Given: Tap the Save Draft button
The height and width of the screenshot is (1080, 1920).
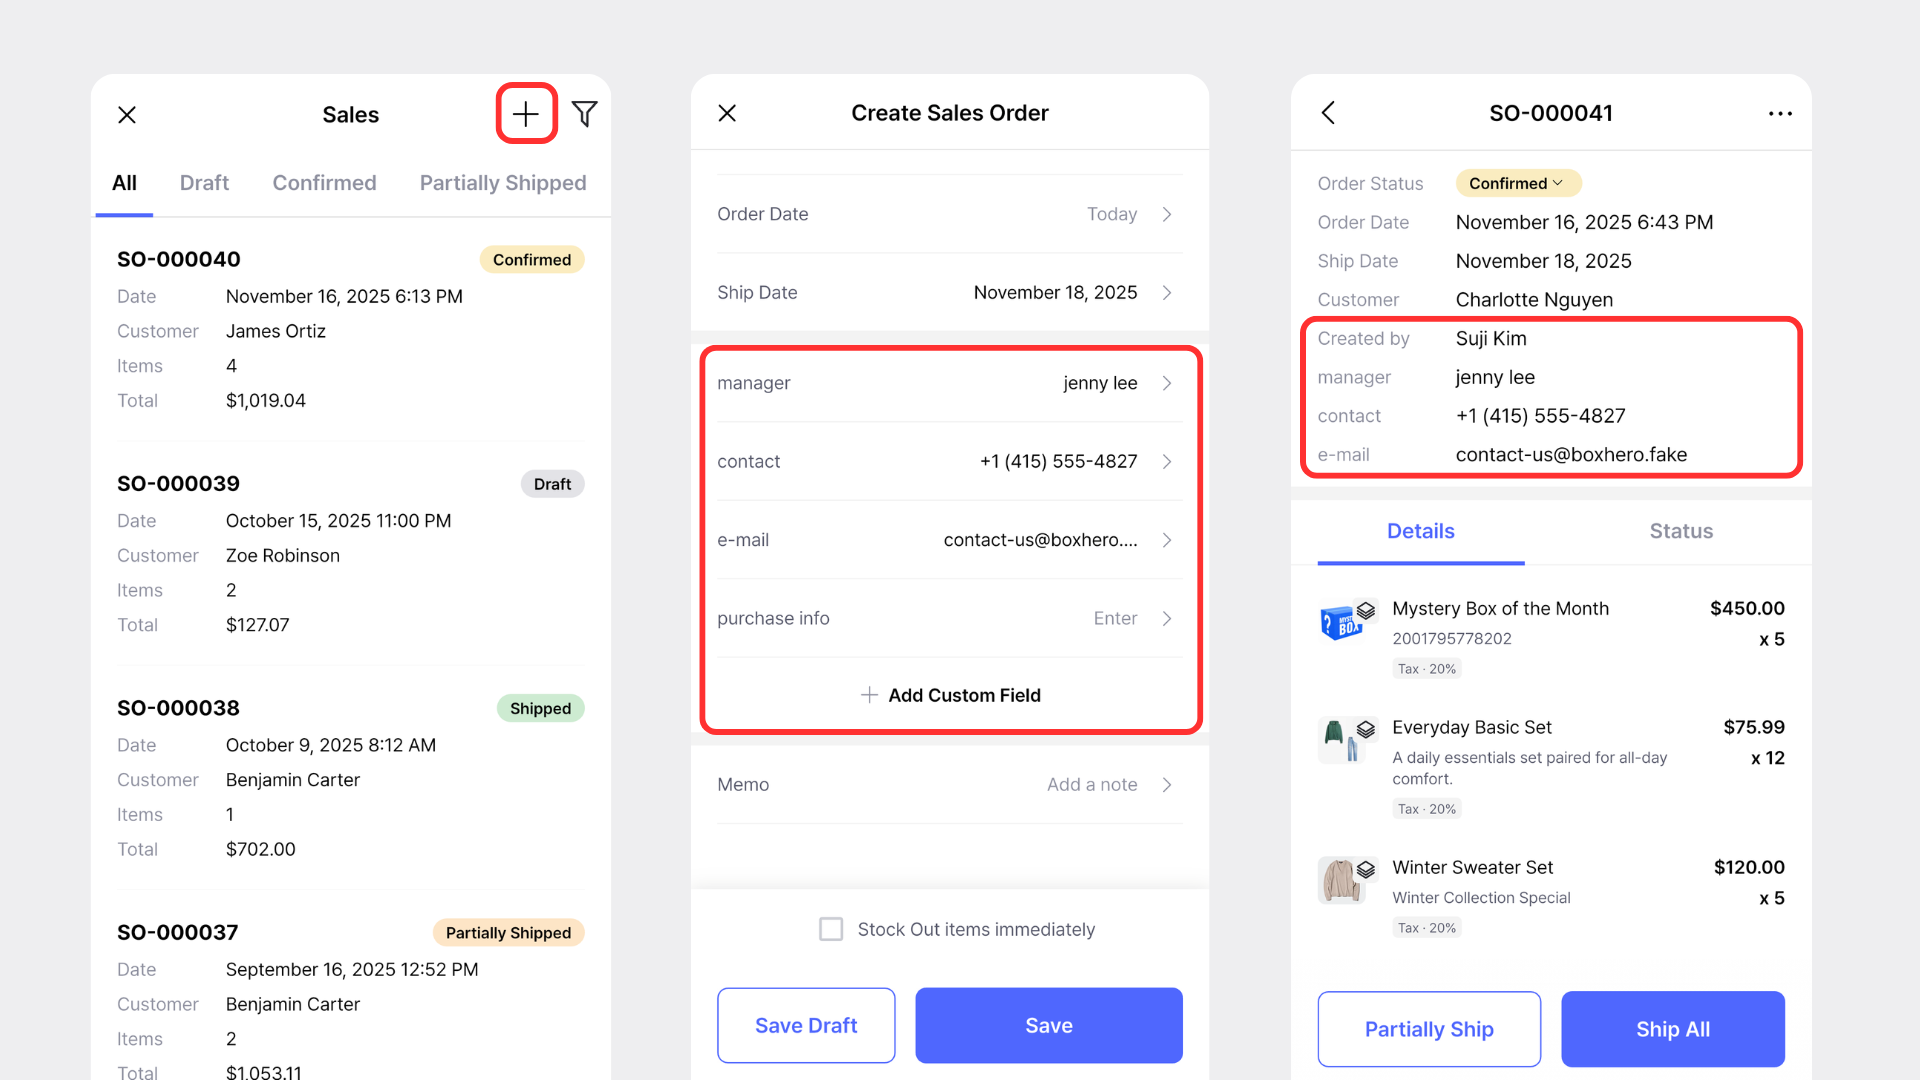Looking at the screenshot, I should [806, 1025].
